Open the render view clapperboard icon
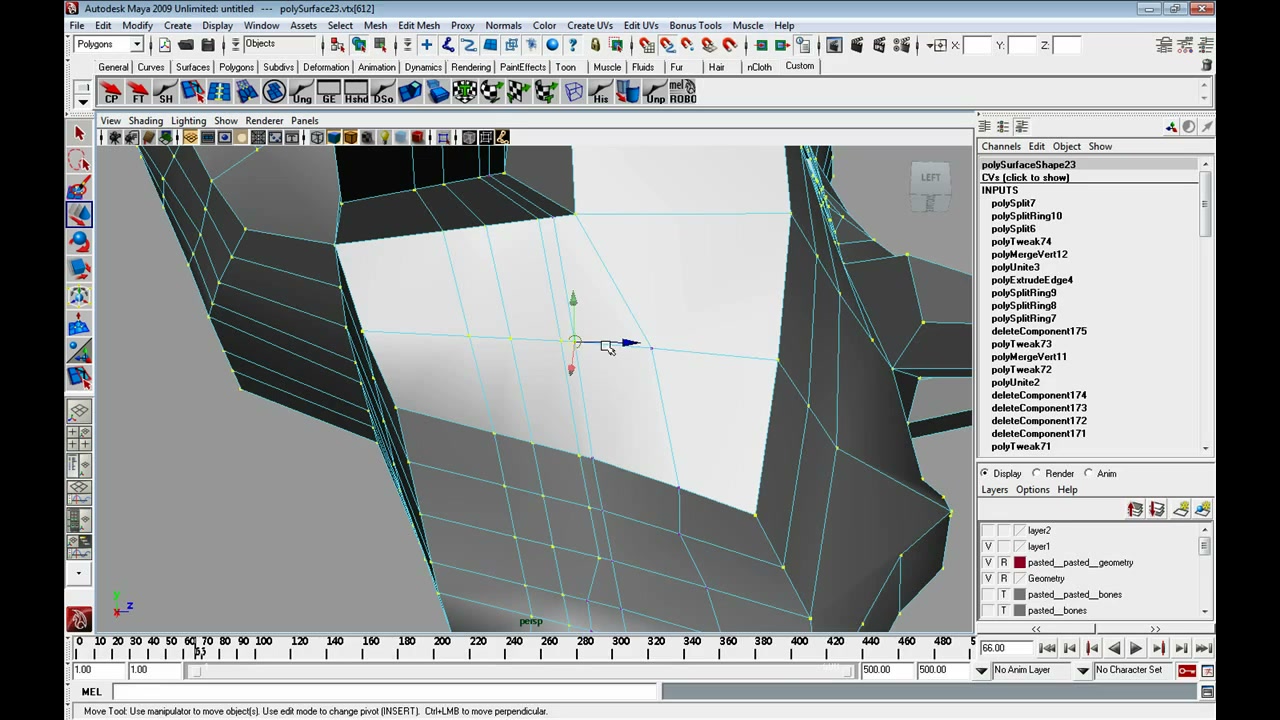Viewport: 1280px width, 720px height. [x=834, y=45]
